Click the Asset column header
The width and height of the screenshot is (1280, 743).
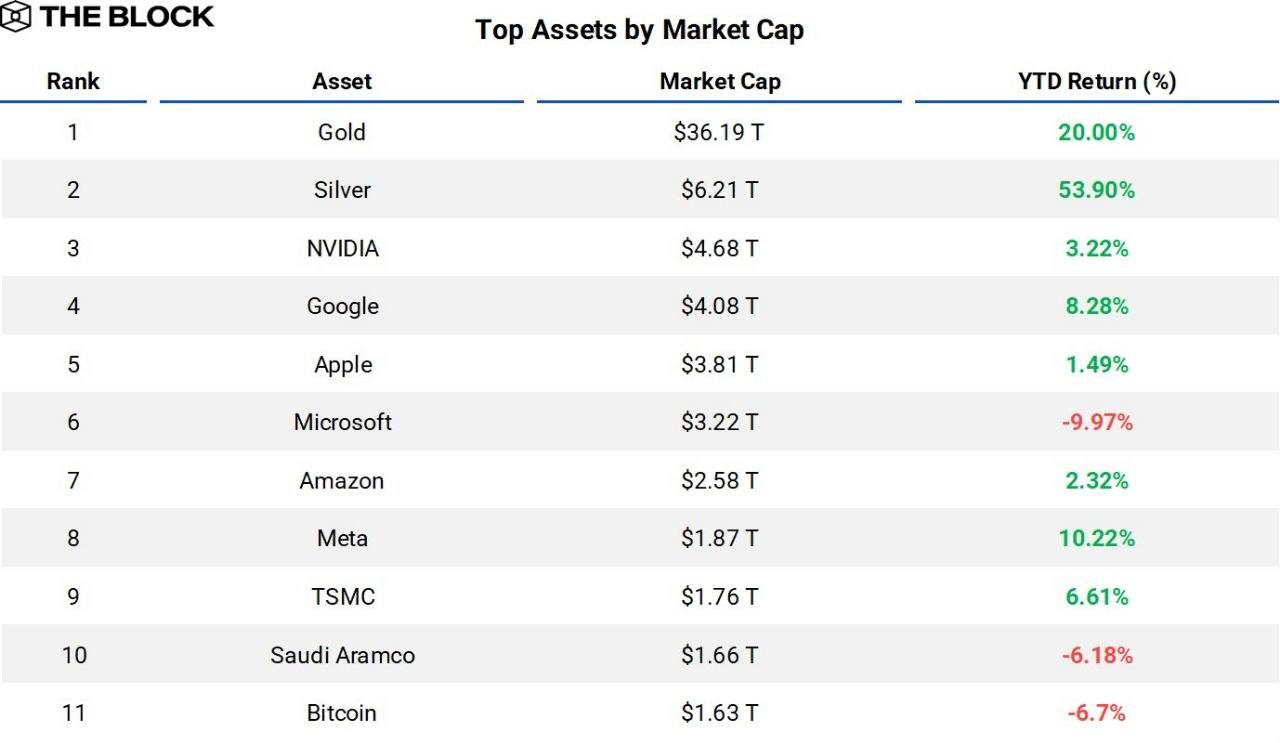(x=342, y=82)
